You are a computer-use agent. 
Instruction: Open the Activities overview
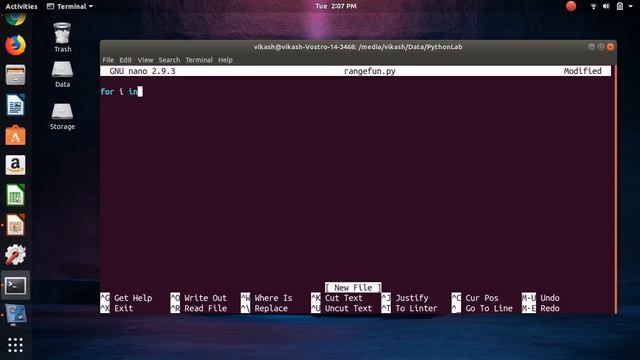pos(21,6)
